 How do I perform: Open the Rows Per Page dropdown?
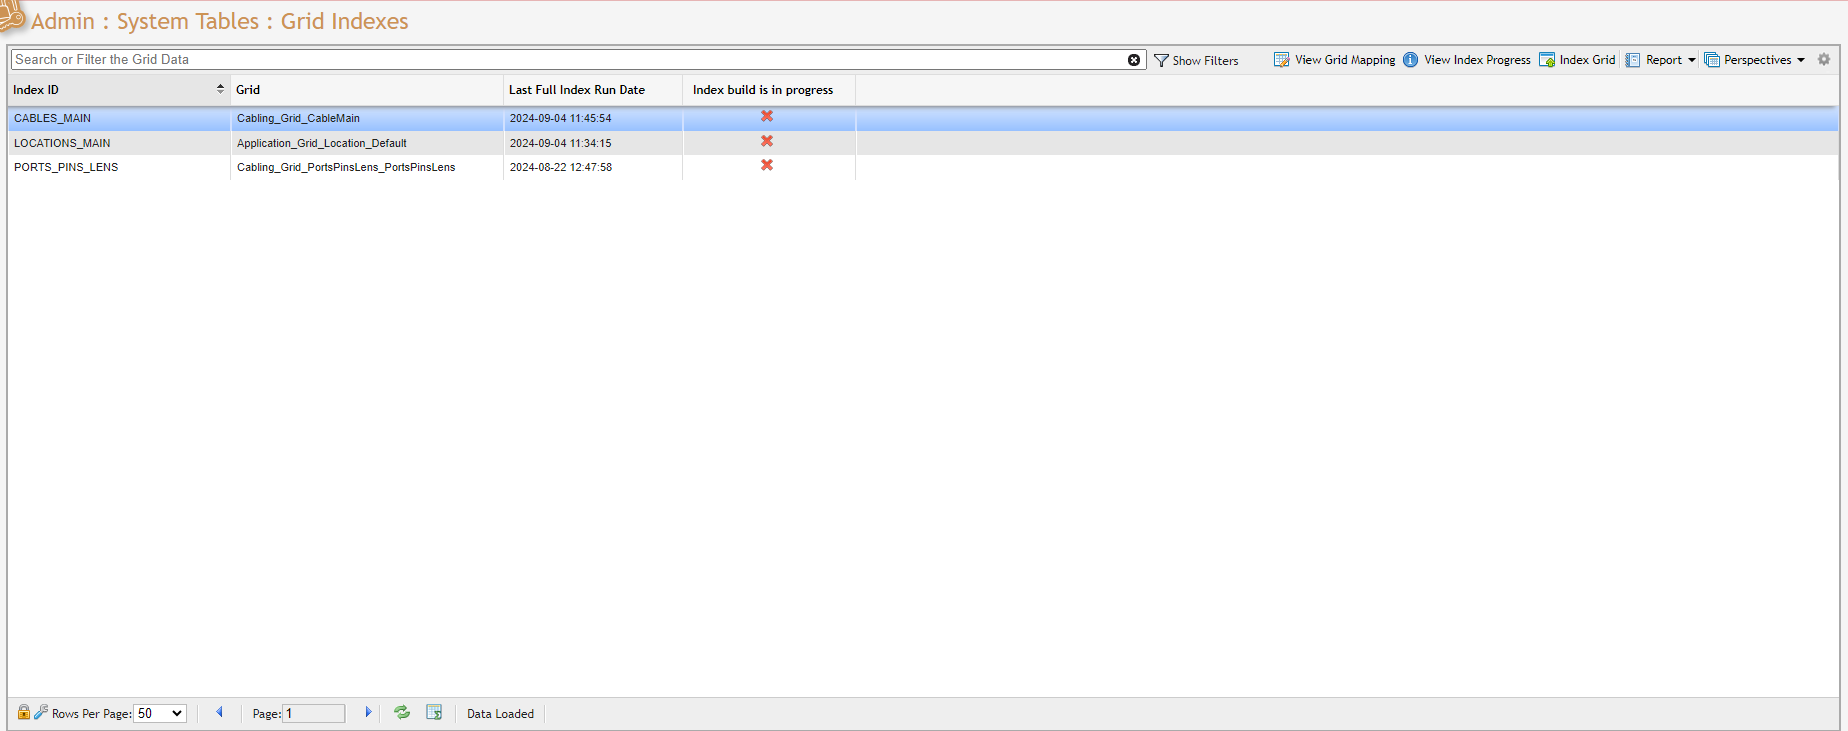[x=160, y=713]
